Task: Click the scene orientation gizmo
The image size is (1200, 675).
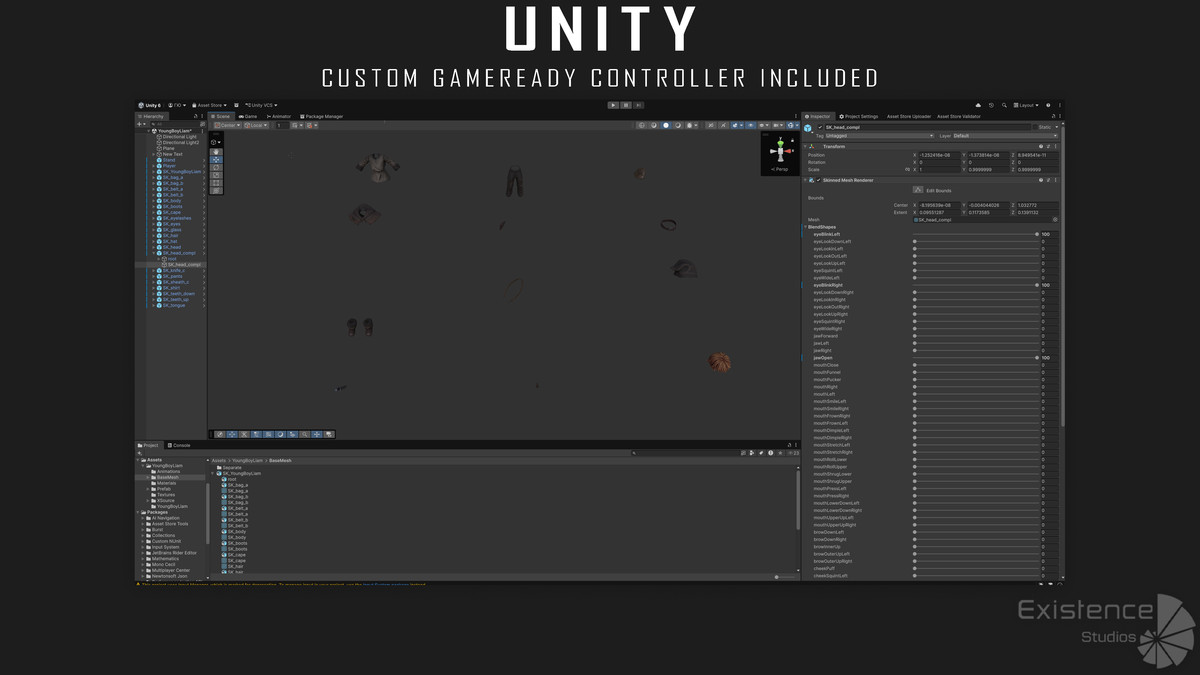Action: point(779,150)
